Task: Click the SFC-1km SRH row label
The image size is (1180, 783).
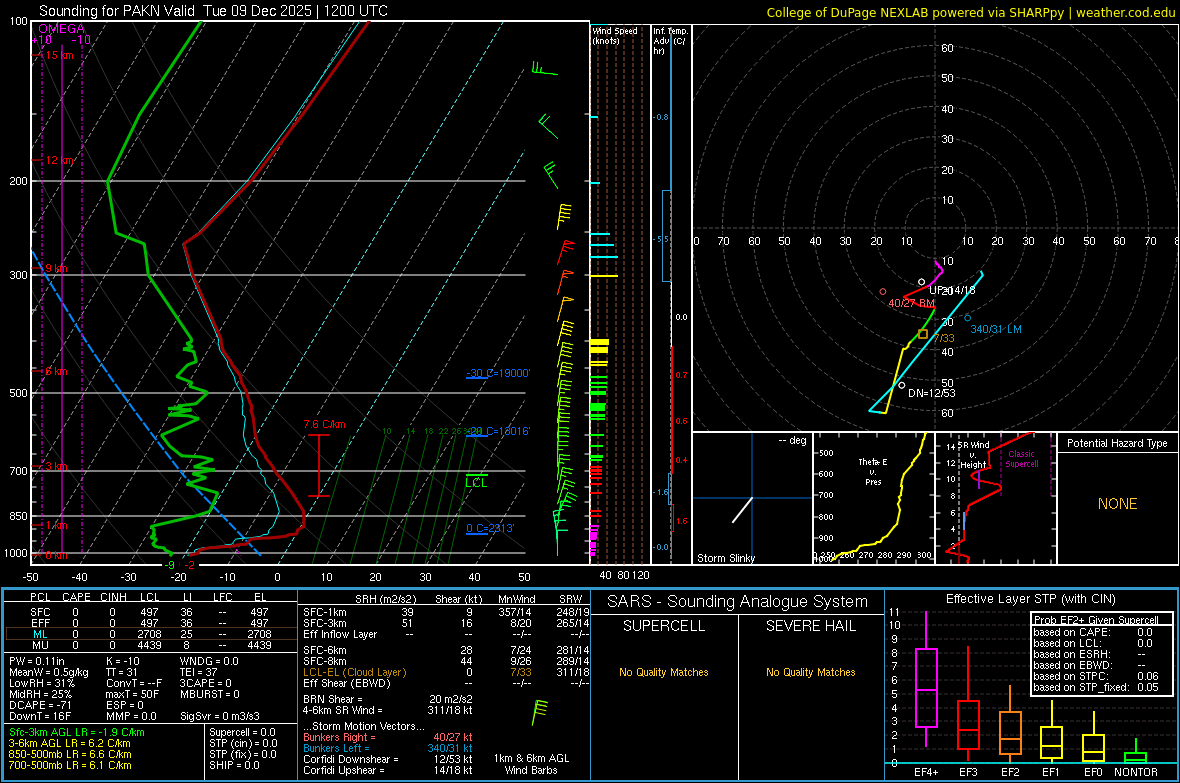Action: click(x=325, y=612)
